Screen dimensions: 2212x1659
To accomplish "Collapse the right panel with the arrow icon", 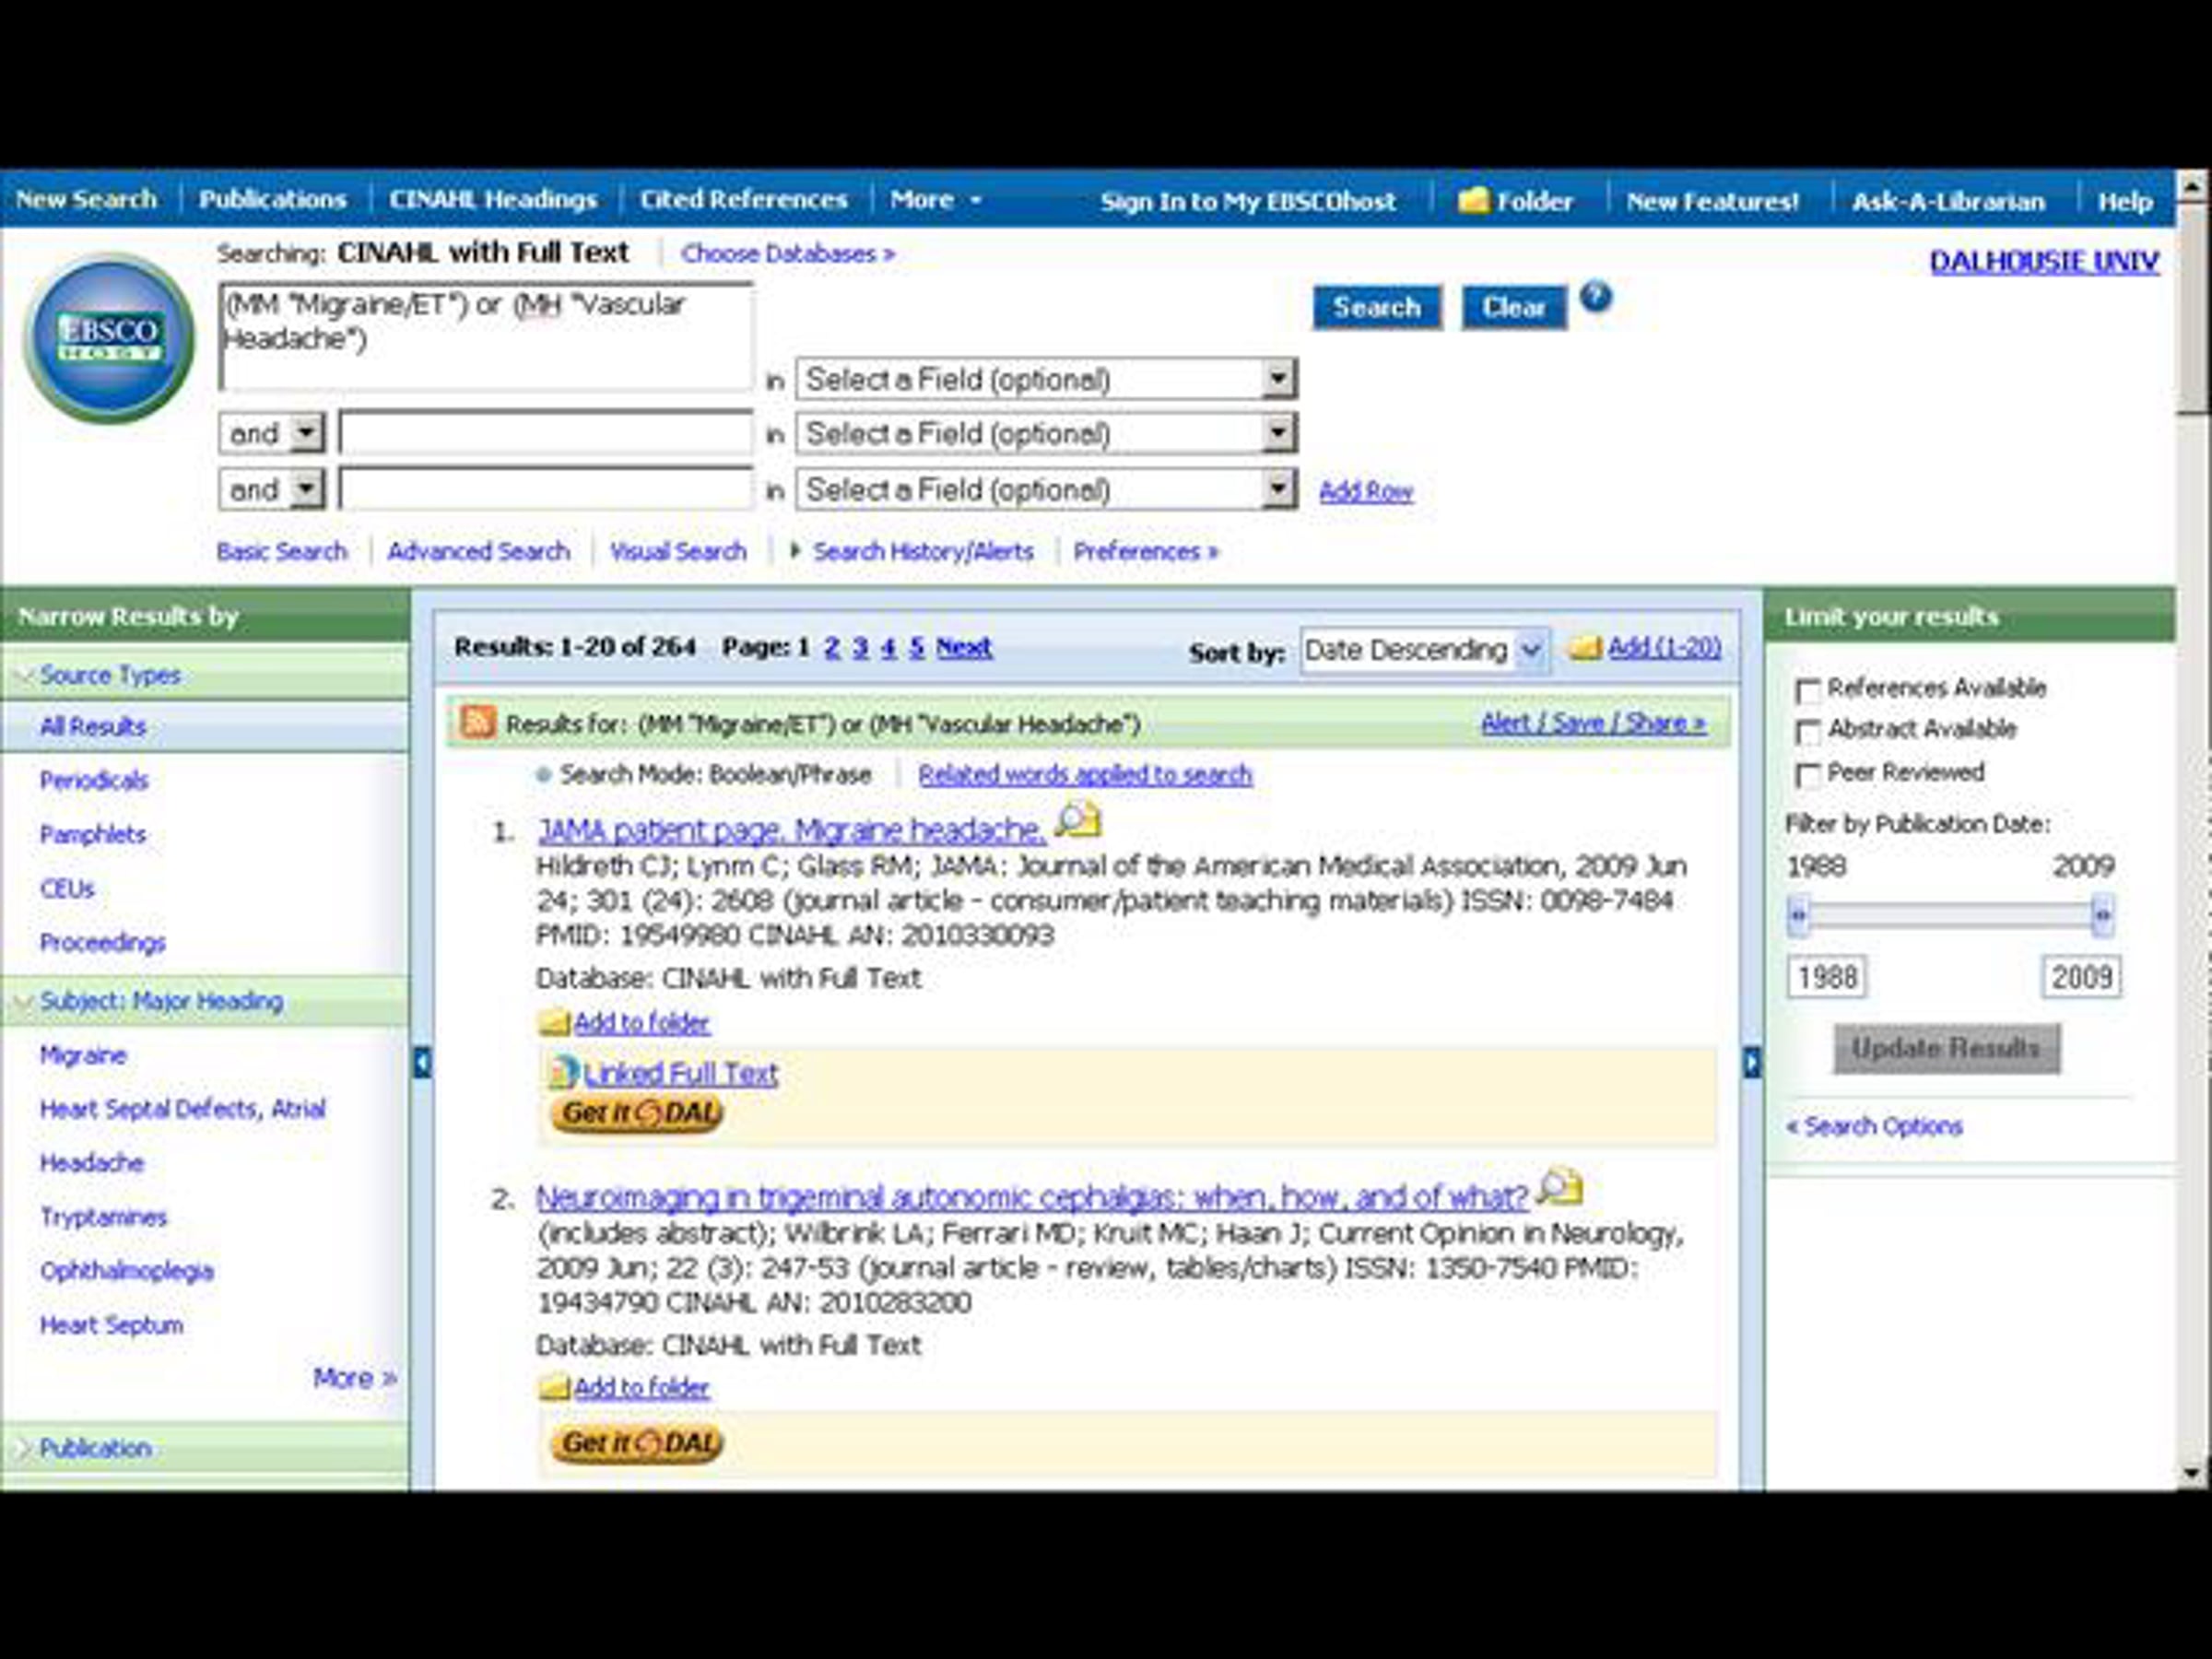I will (1751, 1062).
